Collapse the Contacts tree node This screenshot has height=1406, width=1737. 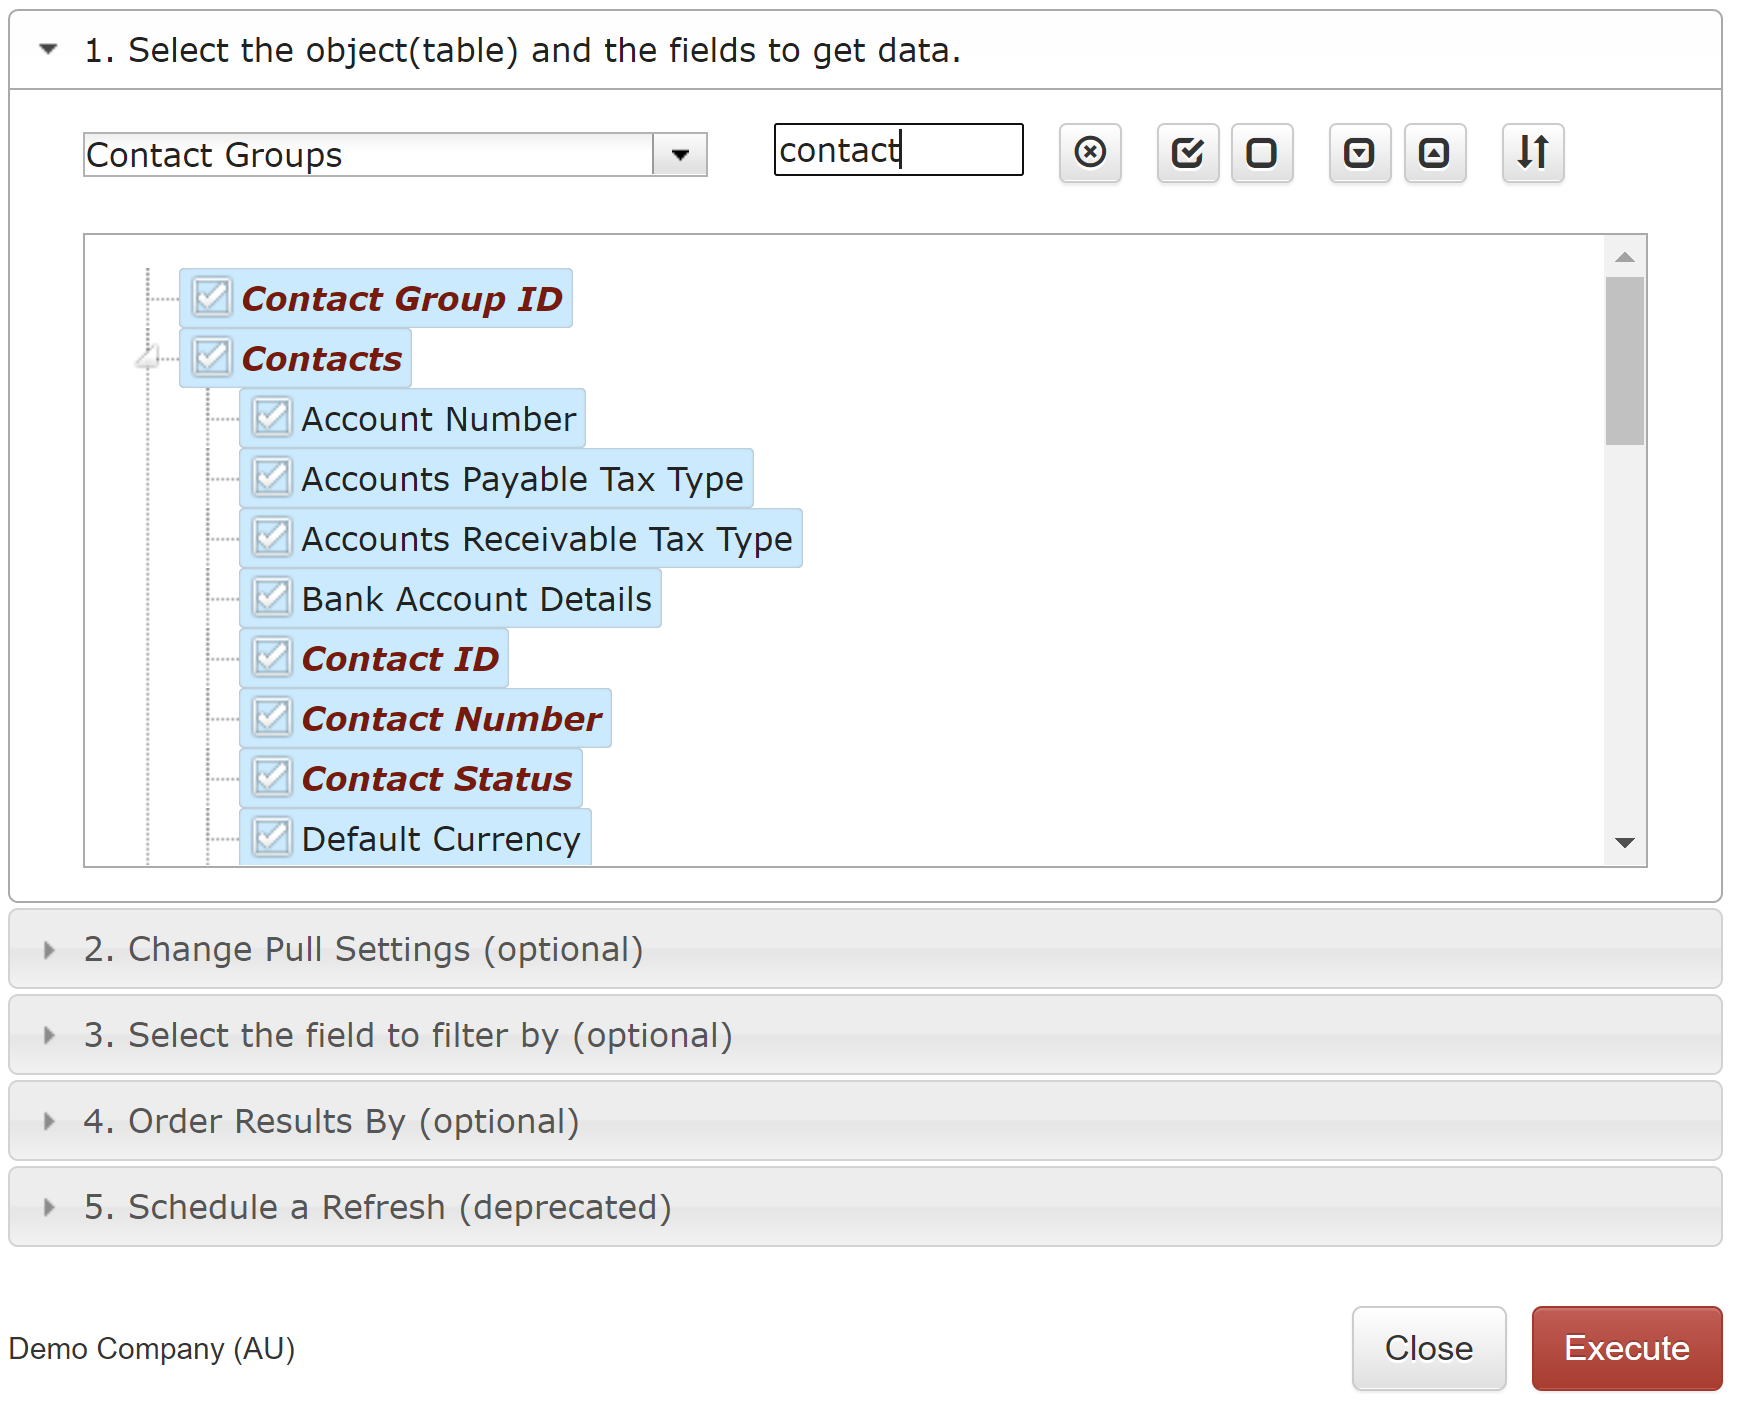[148, 358]
